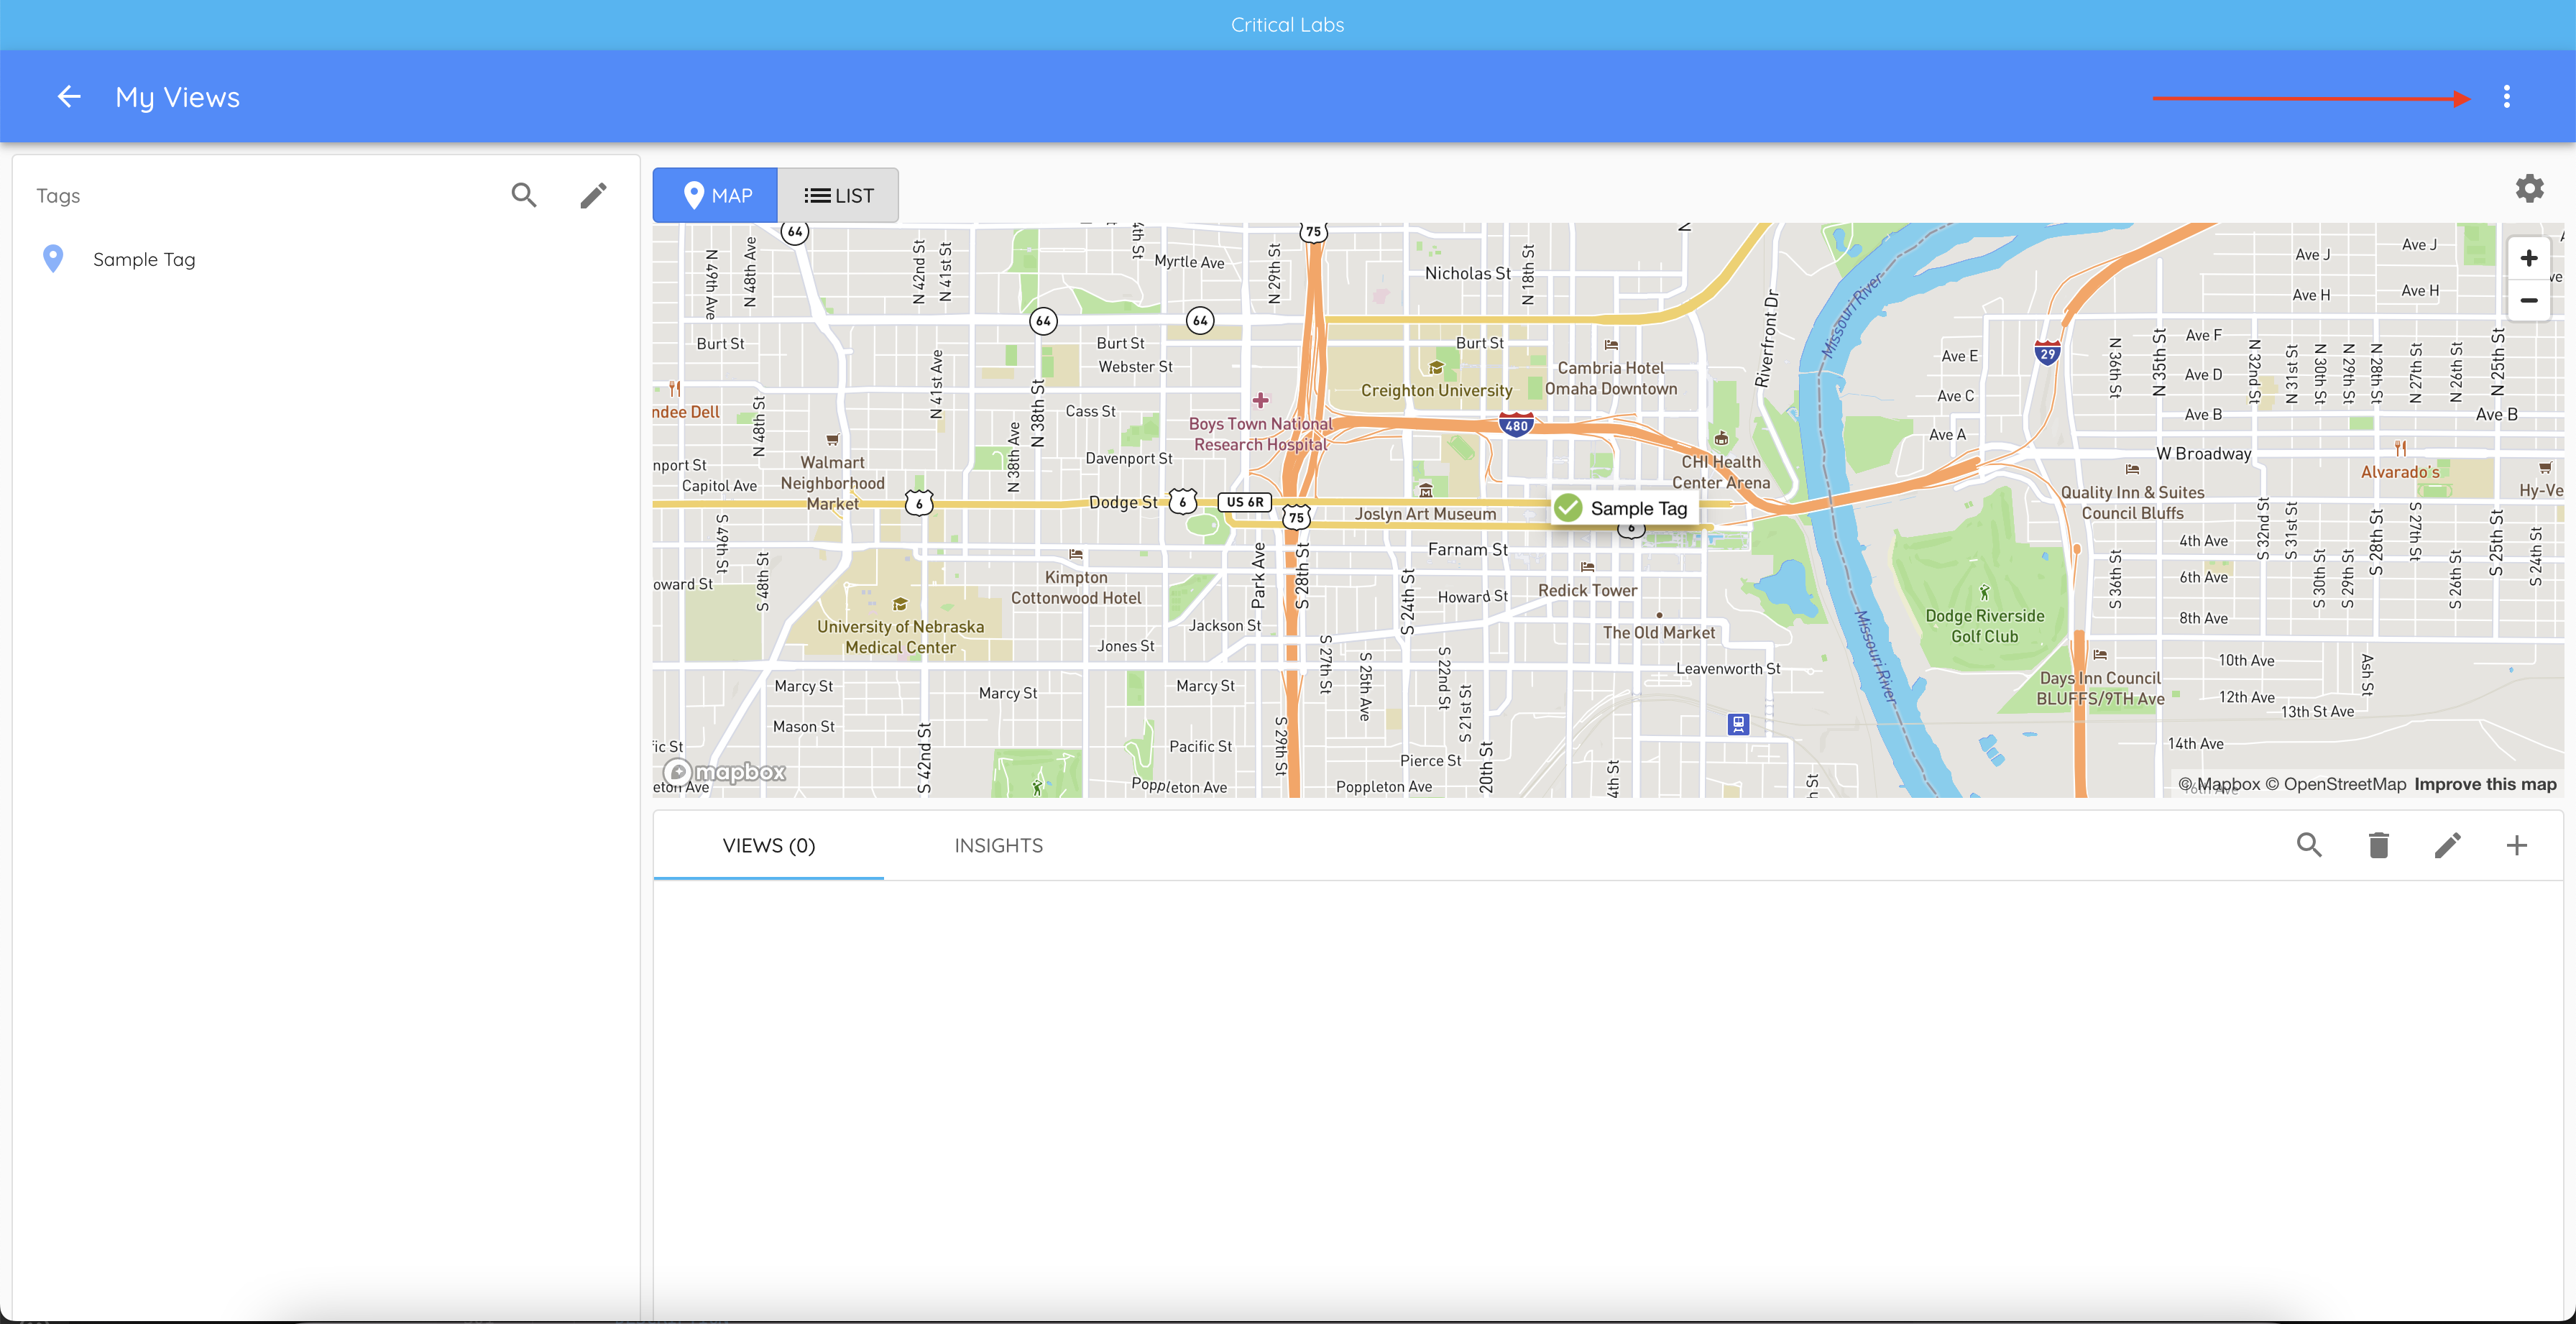Click CHI Health Center Arena label
Image resolution: width=2576 pixels, height=1324 pixels.
click(1721, 472)
